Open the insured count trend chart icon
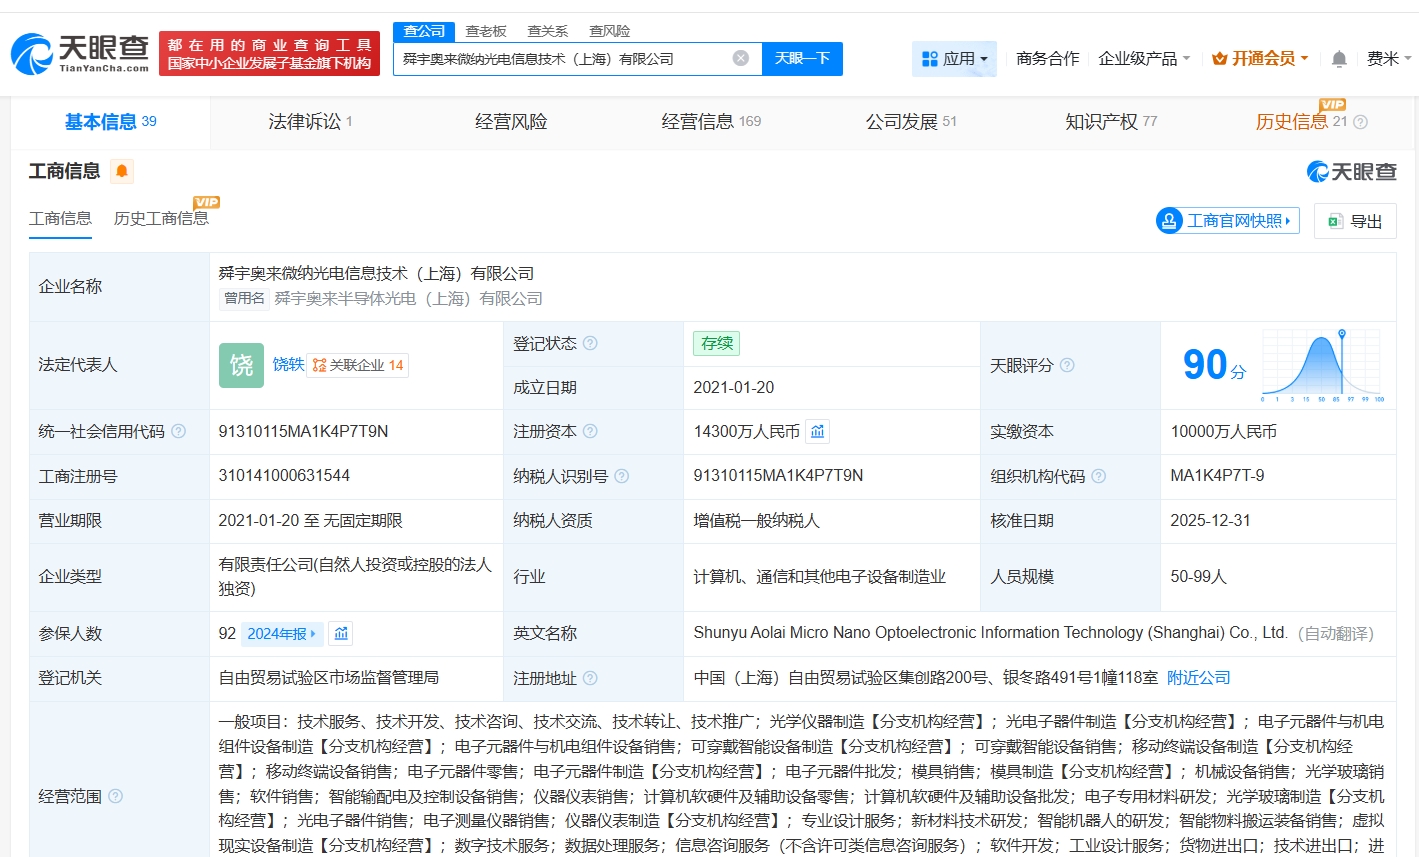This screenshot has width=1419, height=857. pyautogui.click(x=341, y=633)
